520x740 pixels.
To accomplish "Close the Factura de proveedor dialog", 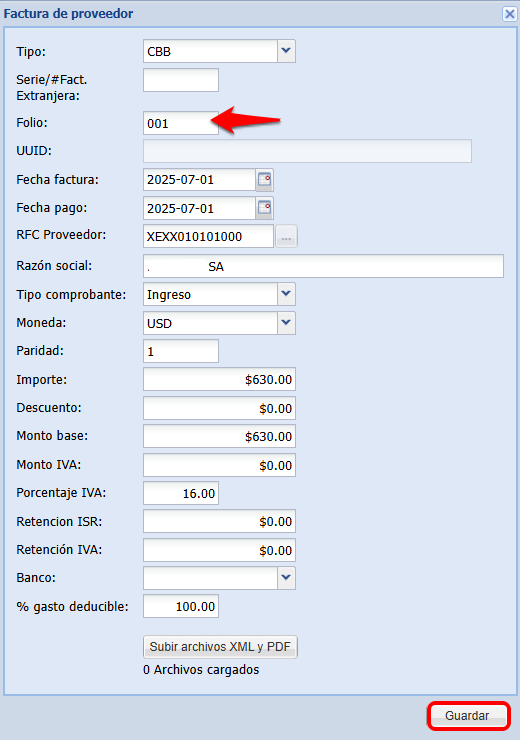I will 509,14.
